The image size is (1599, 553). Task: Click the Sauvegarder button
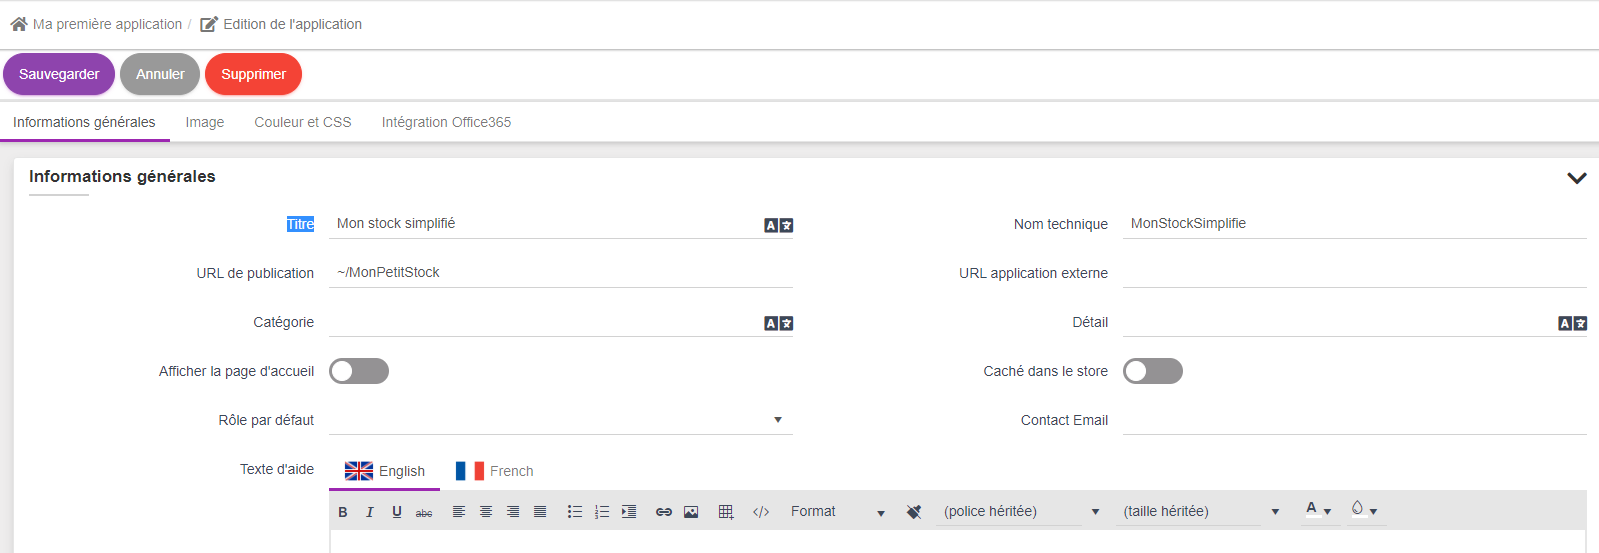coord(59,74)
